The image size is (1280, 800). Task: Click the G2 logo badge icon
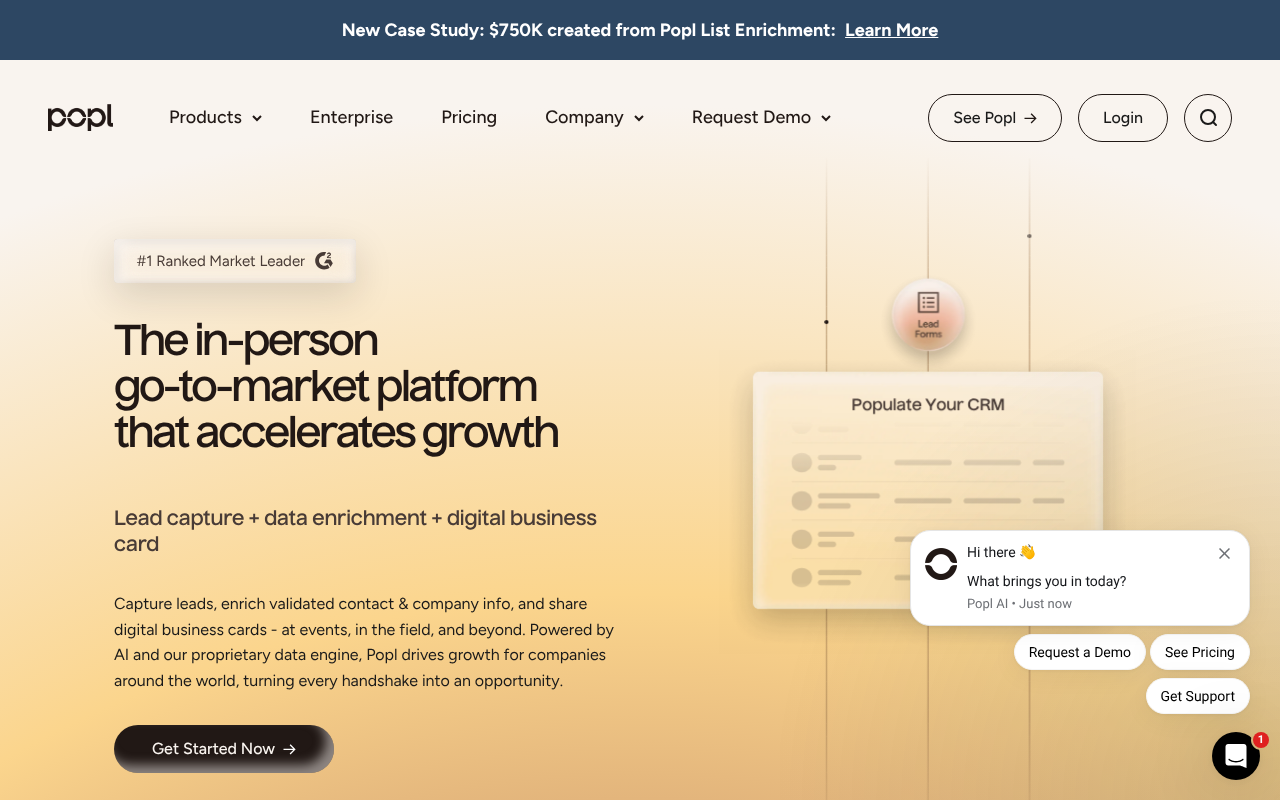coord(324,261)
